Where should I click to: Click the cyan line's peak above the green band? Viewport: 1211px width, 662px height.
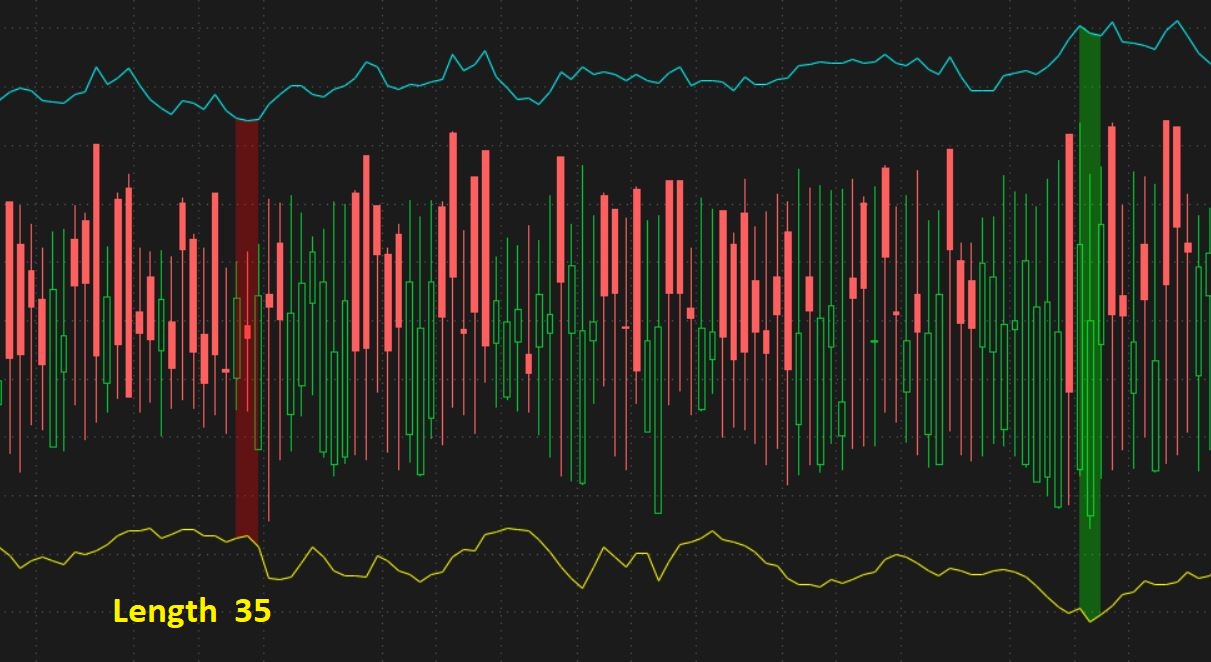pyautogui.click(x=1087, y=29)
